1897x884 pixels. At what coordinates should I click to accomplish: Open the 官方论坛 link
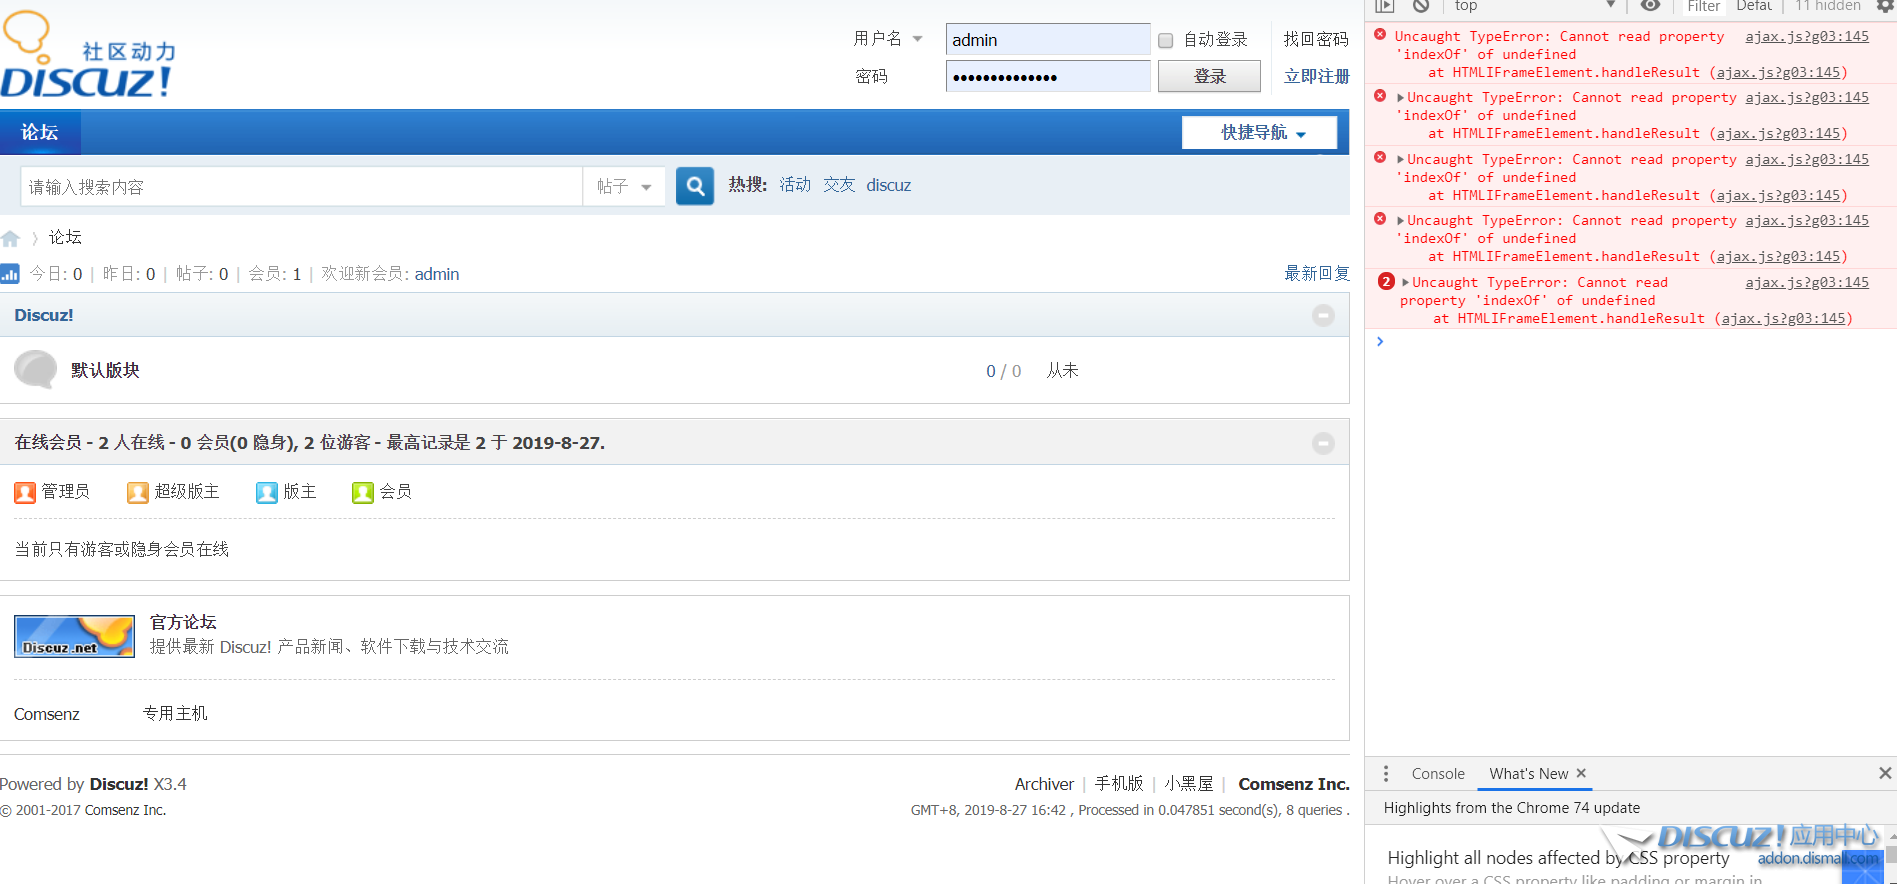pos(183,622)
